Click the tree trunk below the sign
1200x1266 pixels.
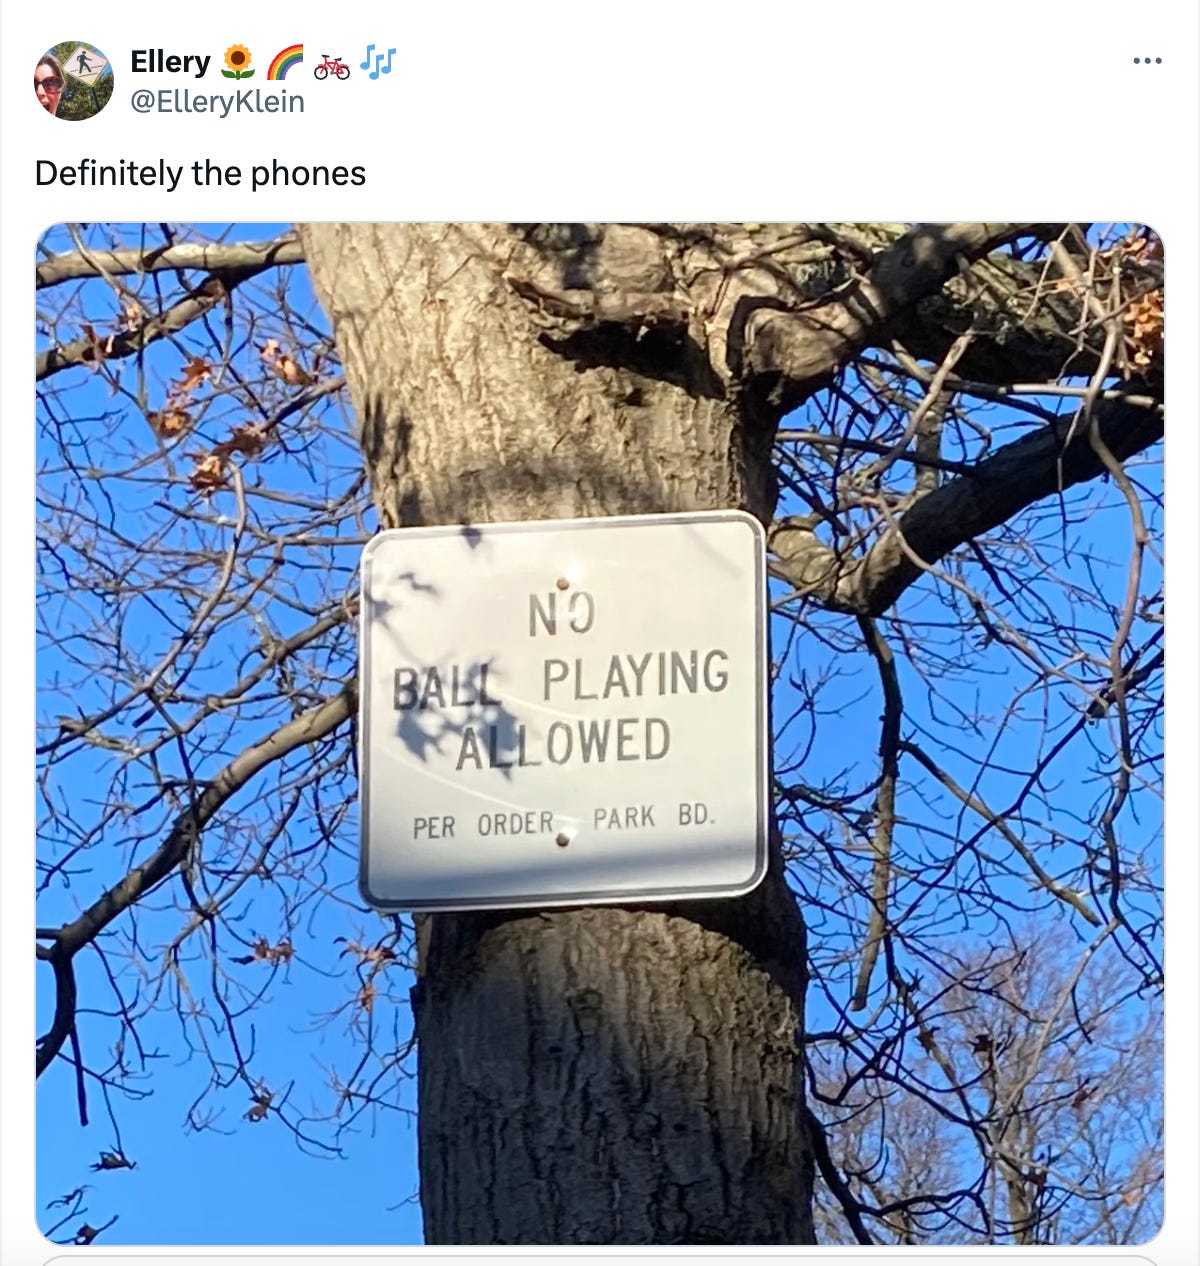pyautogui.click(x=610, y=1075)
